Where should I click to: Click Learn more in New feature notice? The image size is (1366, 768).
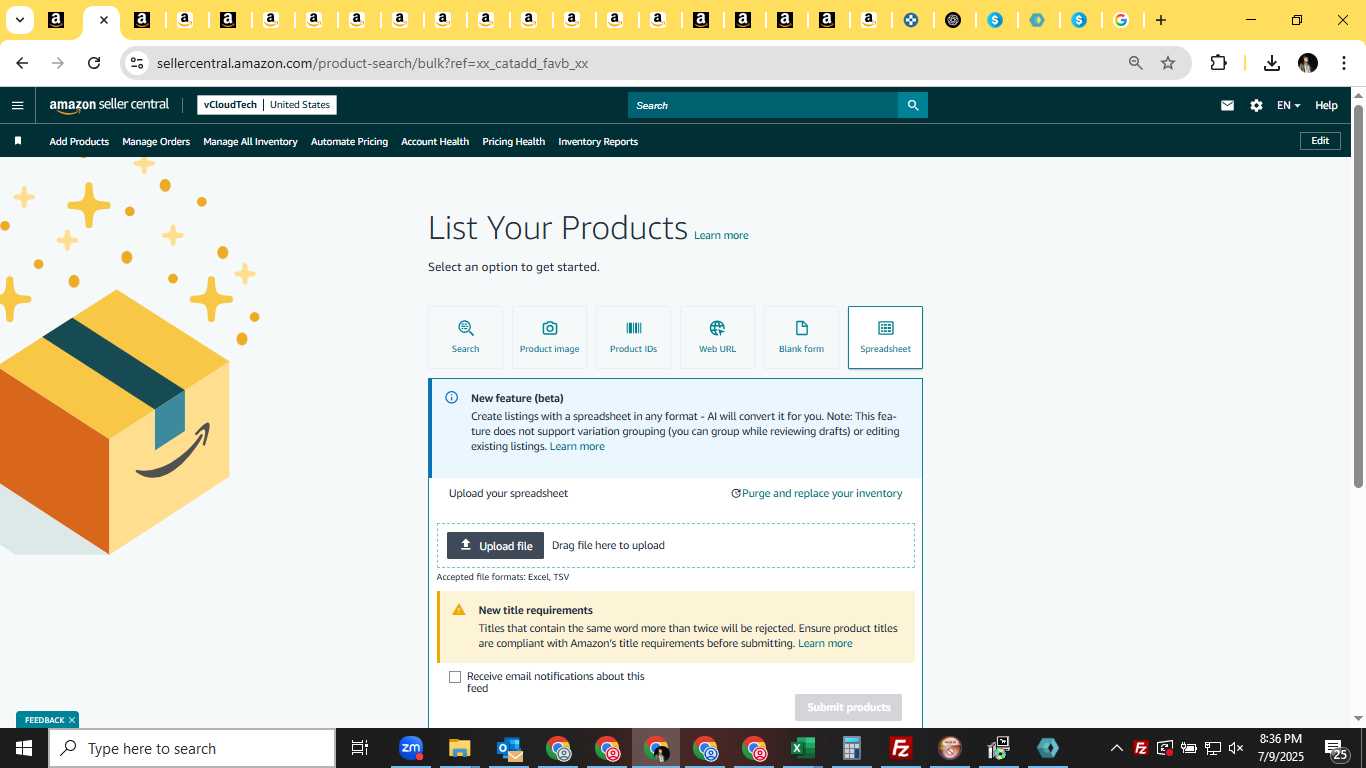click(x=577, y=446)
